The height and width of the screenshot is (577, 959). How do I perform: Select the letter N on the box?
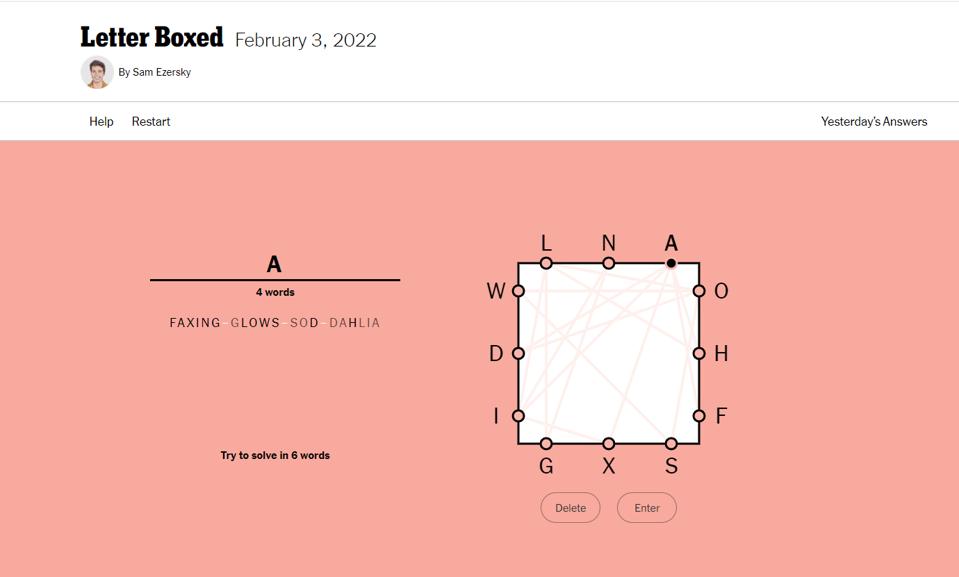pyautogui.click(x=608, y=263)
